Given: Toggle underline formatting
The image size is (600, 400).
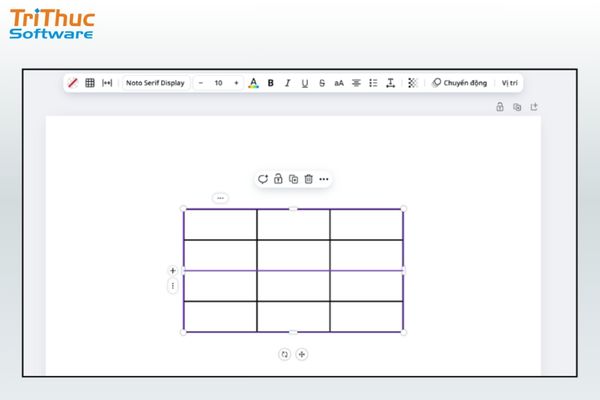Looking at the screenshot, I should [x=305, y=83].
